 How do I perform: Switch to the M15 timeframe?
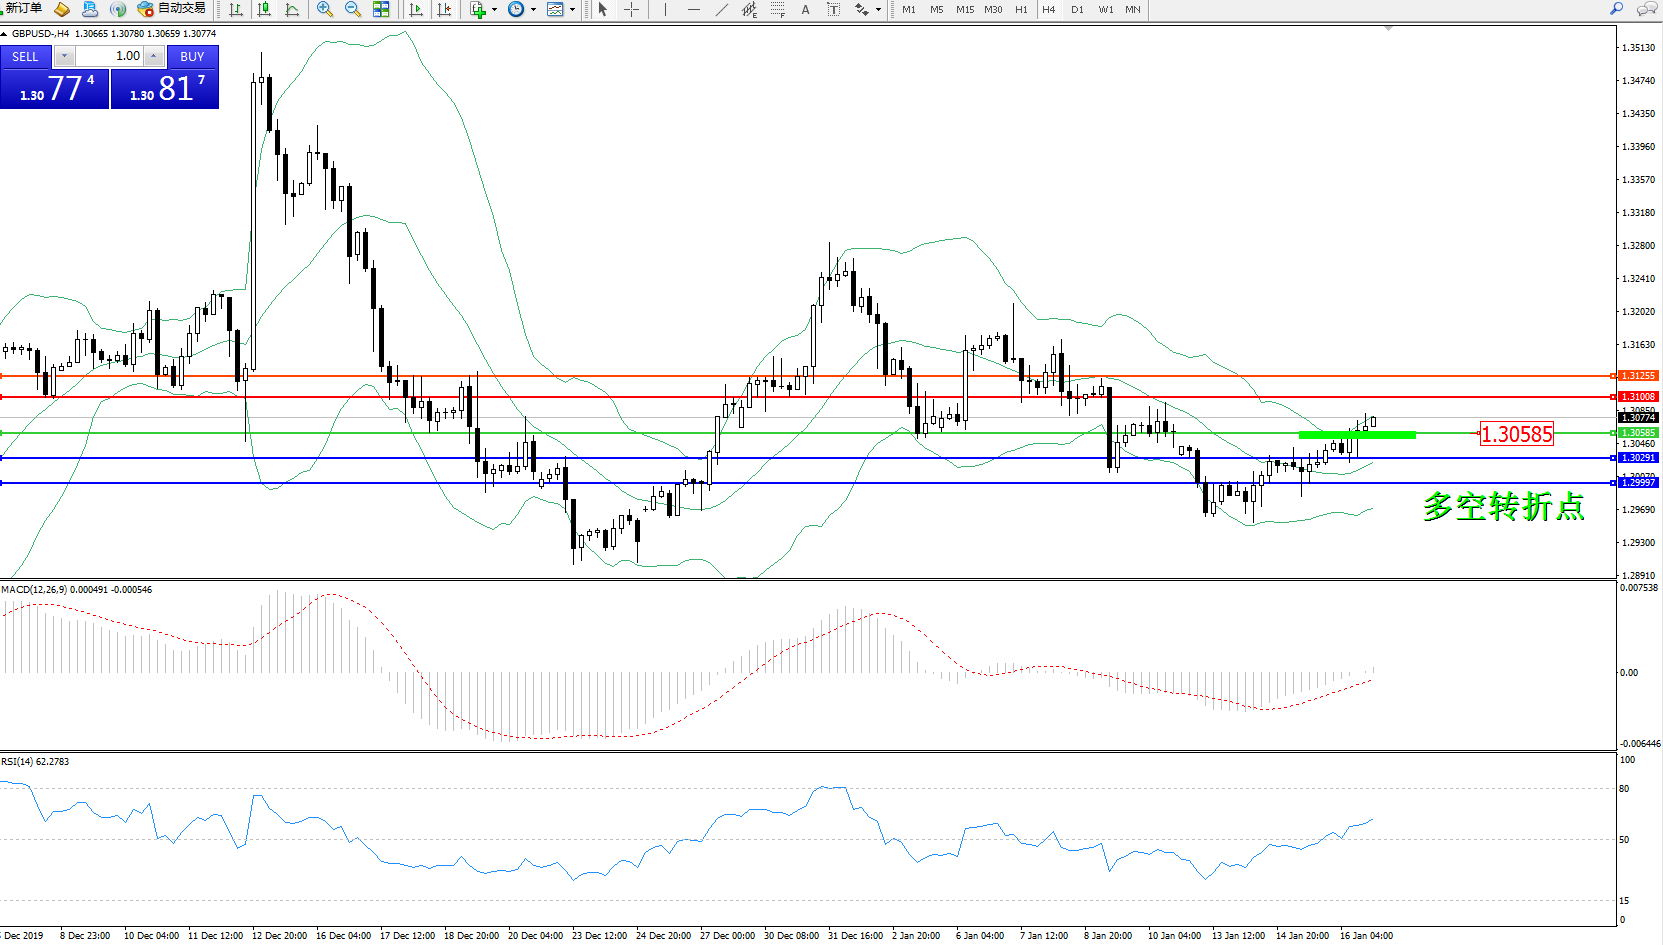click(x=964, y=10)
